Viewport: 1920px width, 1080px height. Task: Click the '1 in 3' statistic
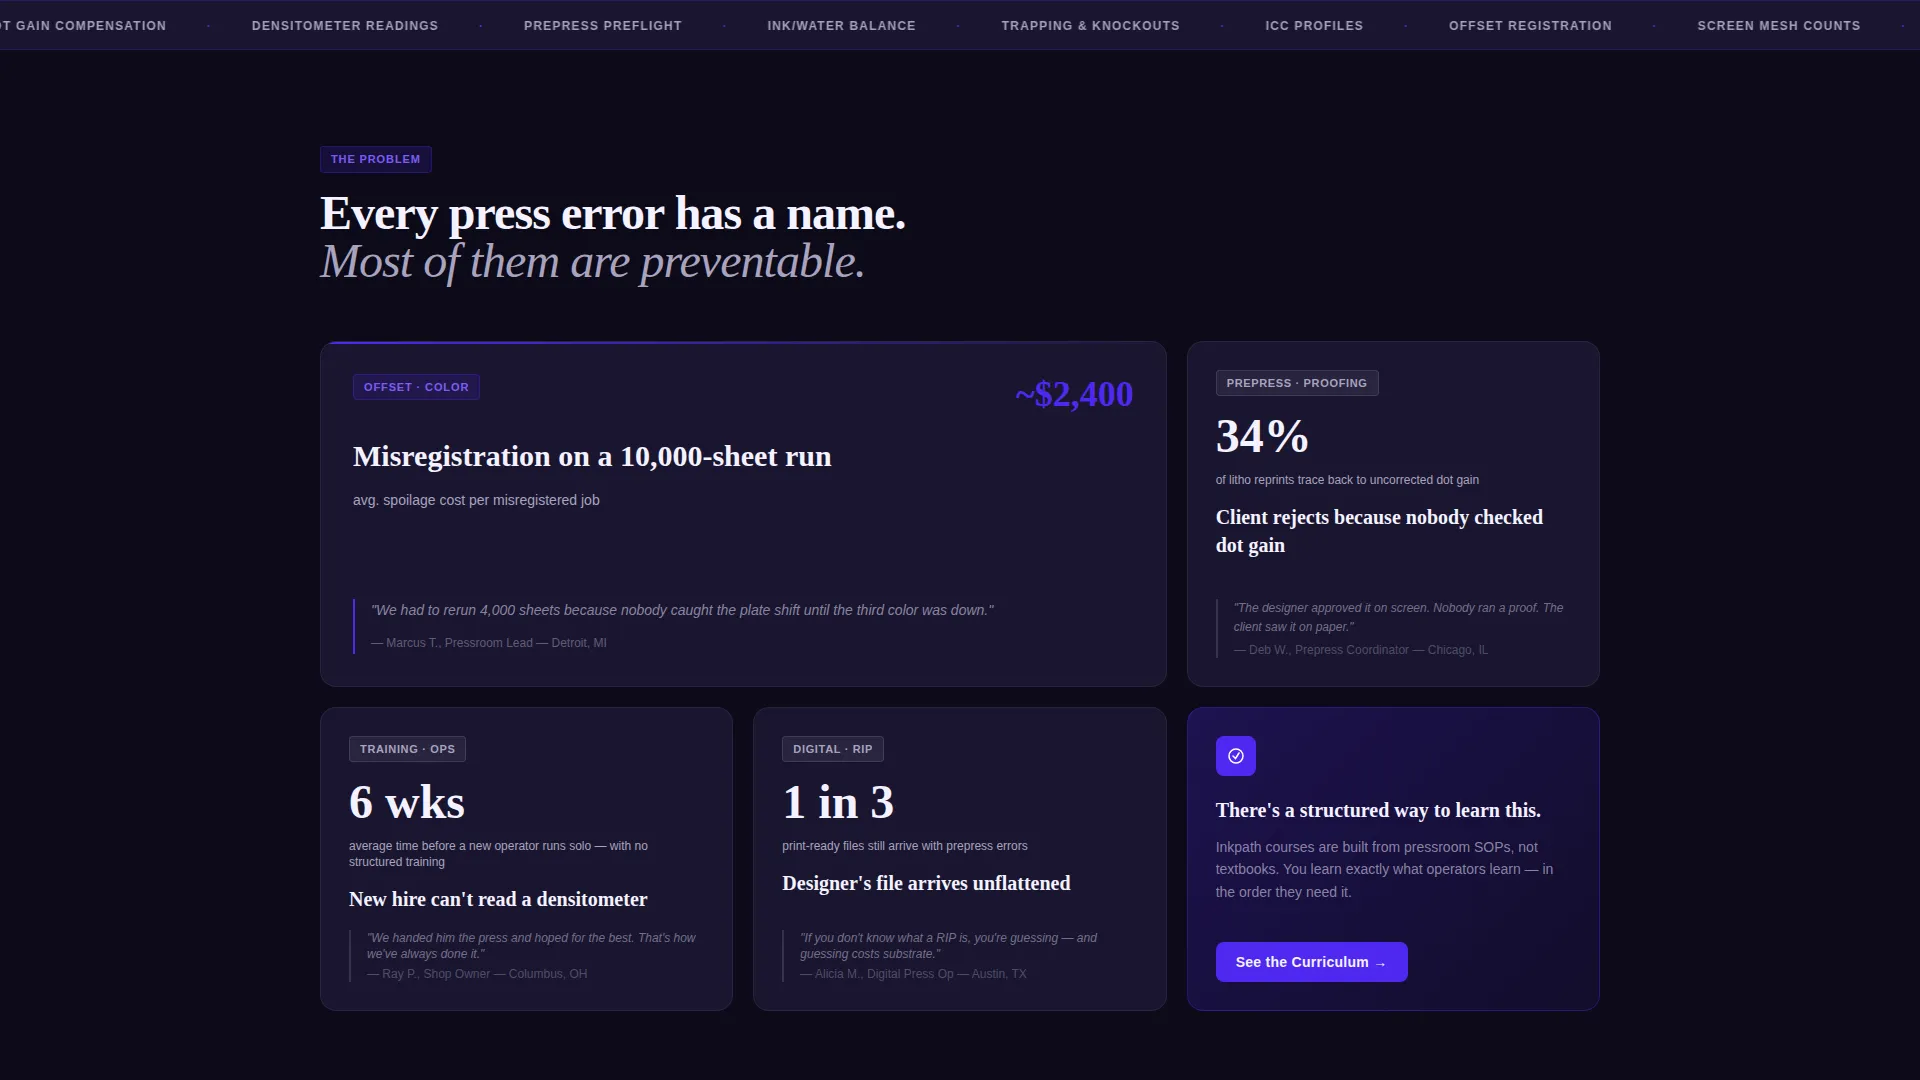click(x=838, y=802)
